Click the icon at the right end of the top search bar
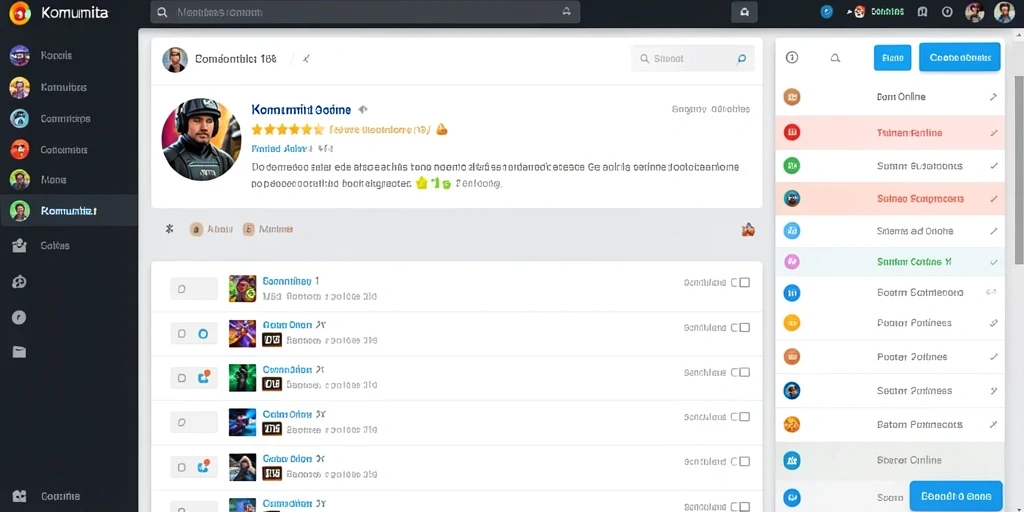This screenshot has width=1024, height=512. pos(566,12)
